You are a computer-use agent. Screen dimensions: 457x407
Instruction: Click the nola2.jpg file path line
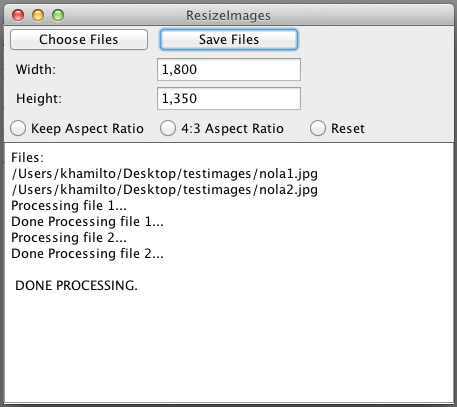(165, 190)
